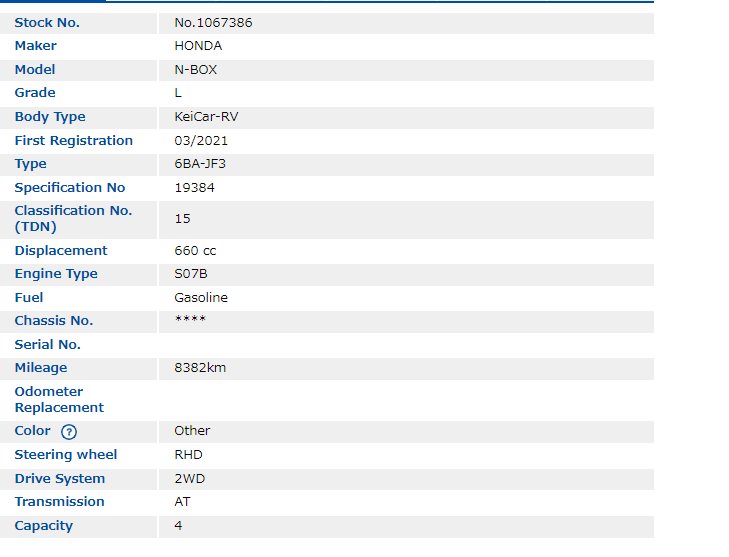
Task: Click the Capacity row label
Action: 44,526
